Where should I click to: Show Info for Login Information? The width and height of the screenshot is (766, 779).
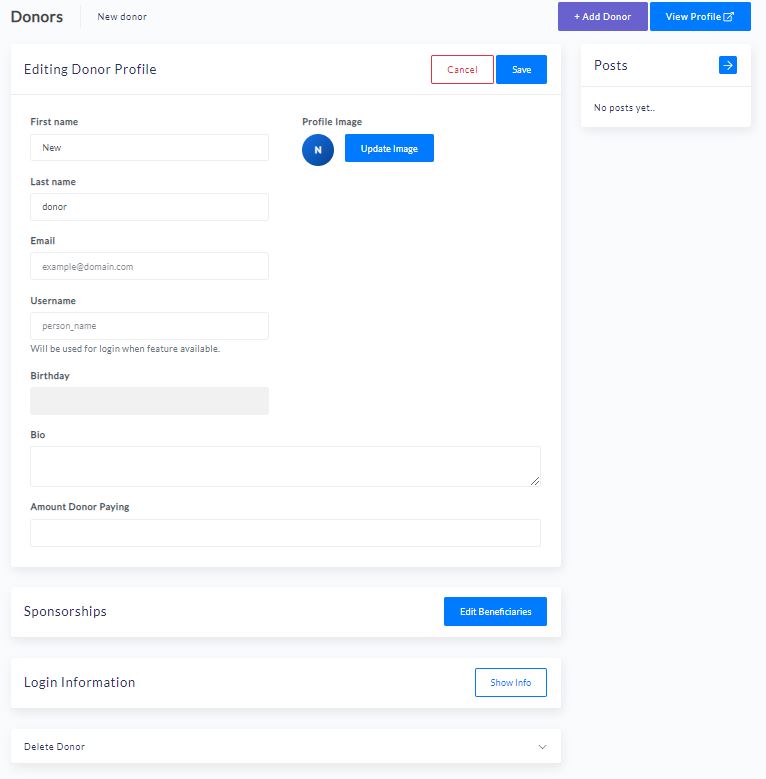(x=510, y=683)
